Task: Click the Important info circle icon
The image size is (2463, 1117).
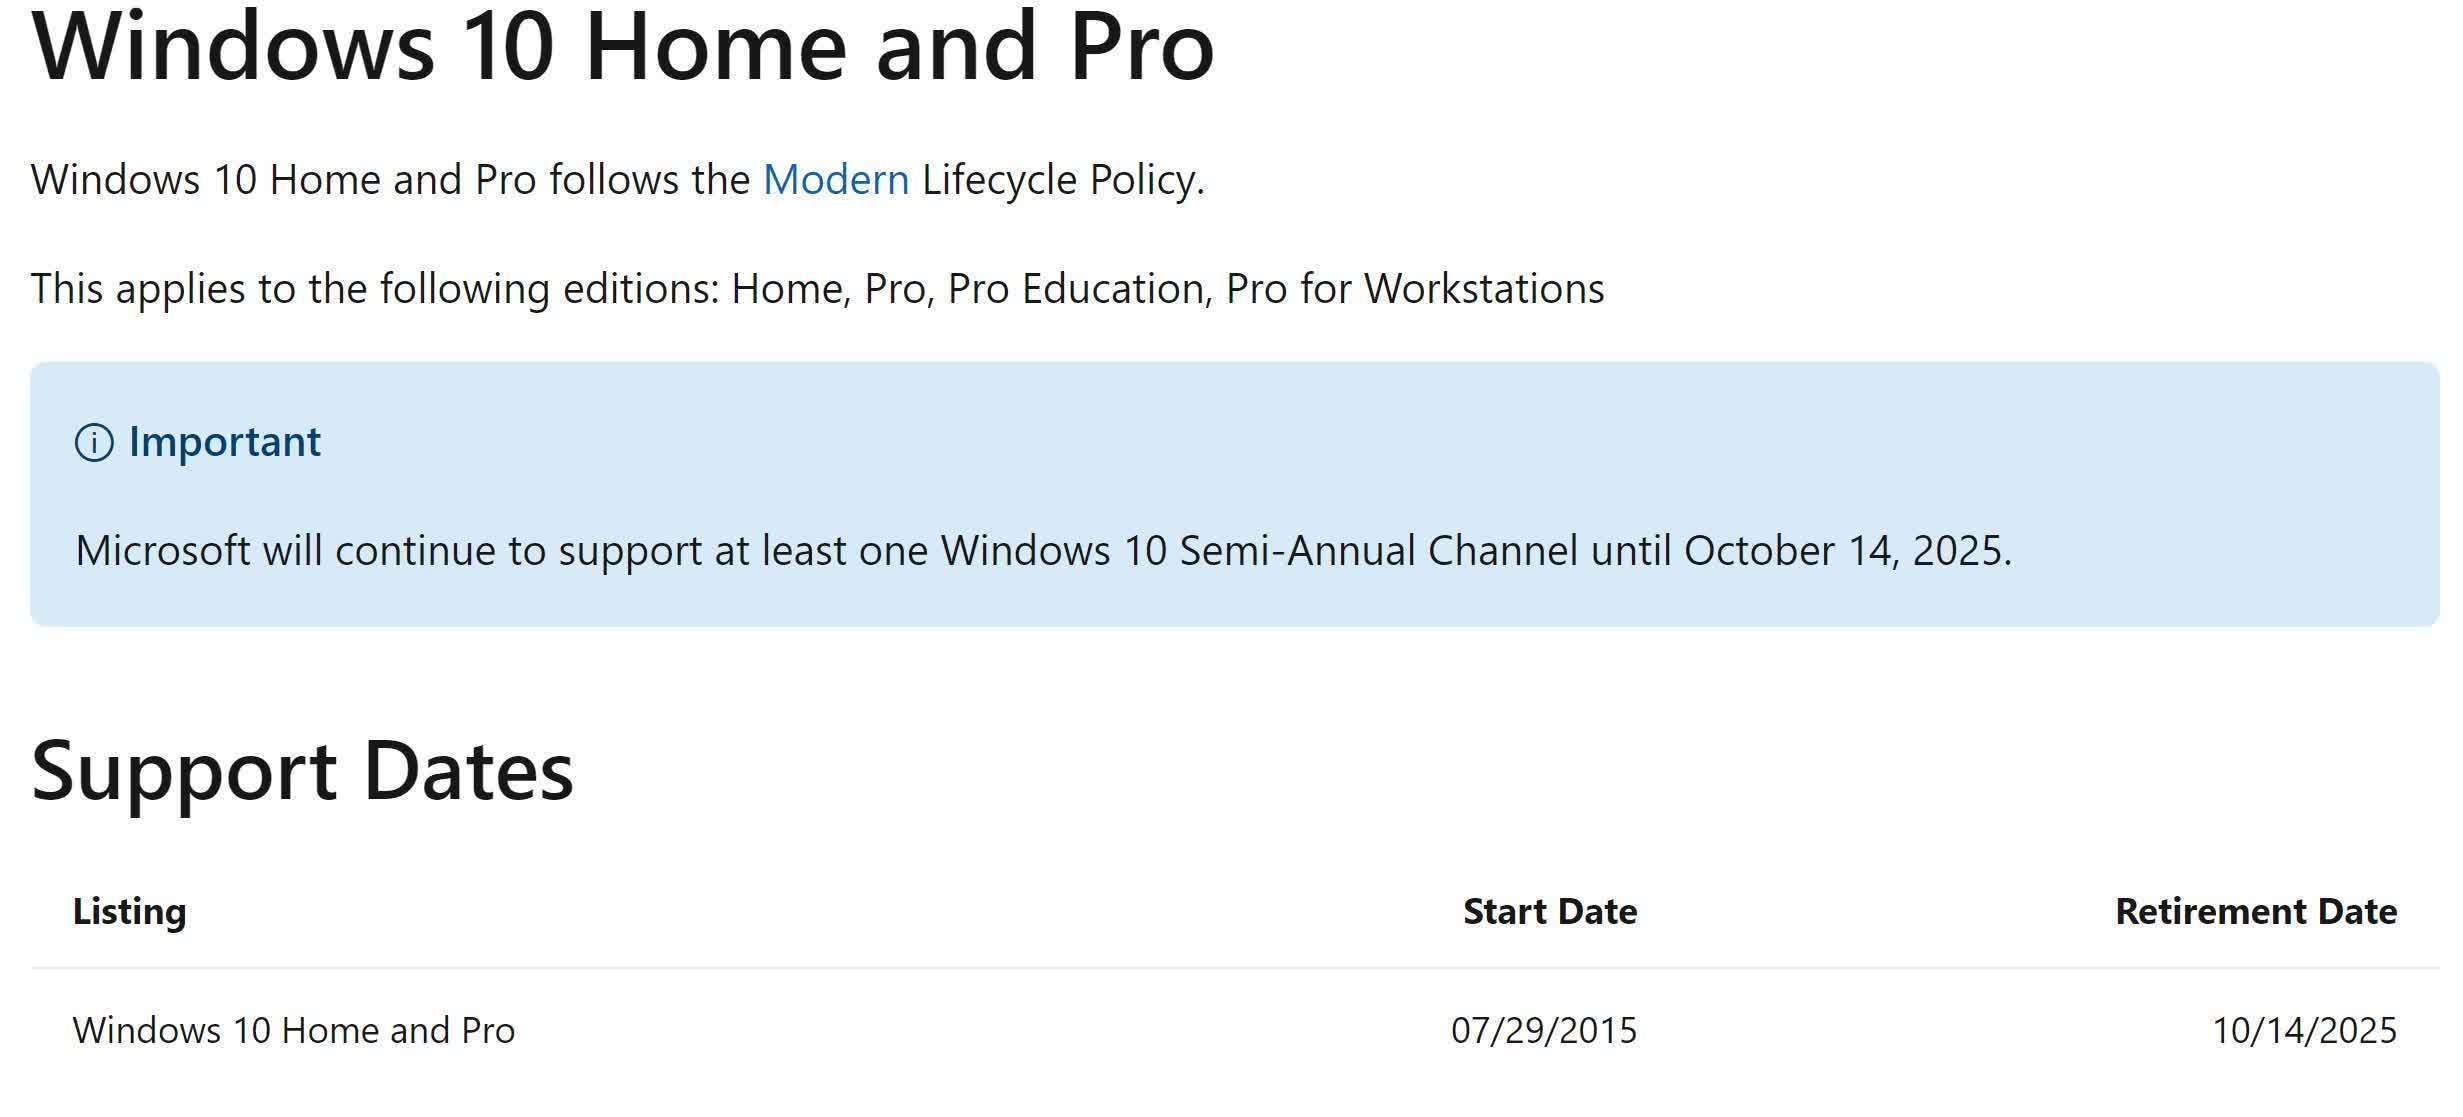Action: click(94, 443)
